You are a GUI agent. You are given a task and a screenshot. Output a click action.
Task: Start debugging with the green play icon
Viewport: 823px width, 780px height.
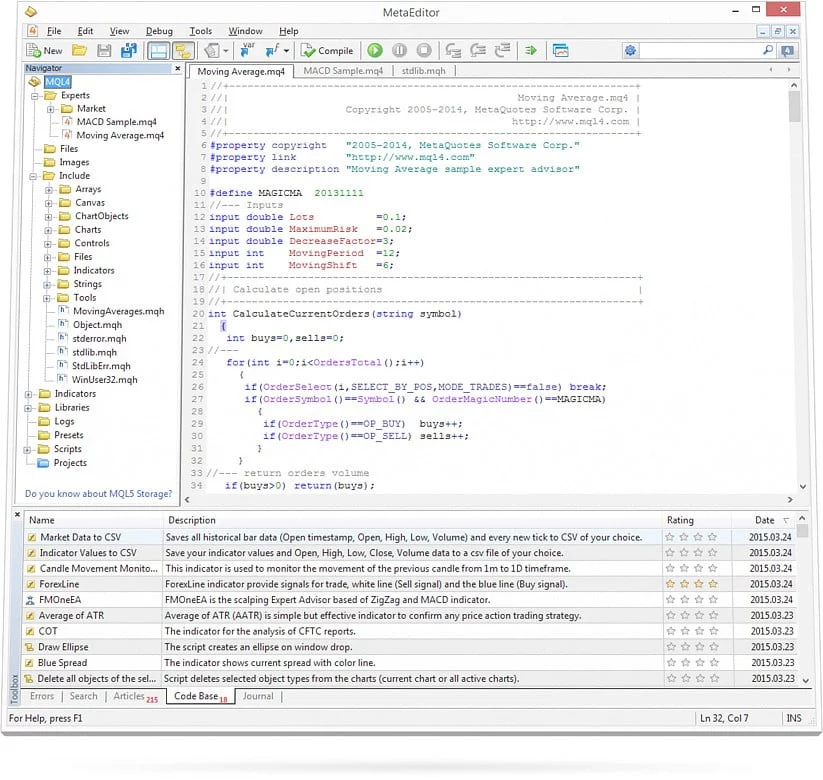pyautogui.click(x=374, y=50)
